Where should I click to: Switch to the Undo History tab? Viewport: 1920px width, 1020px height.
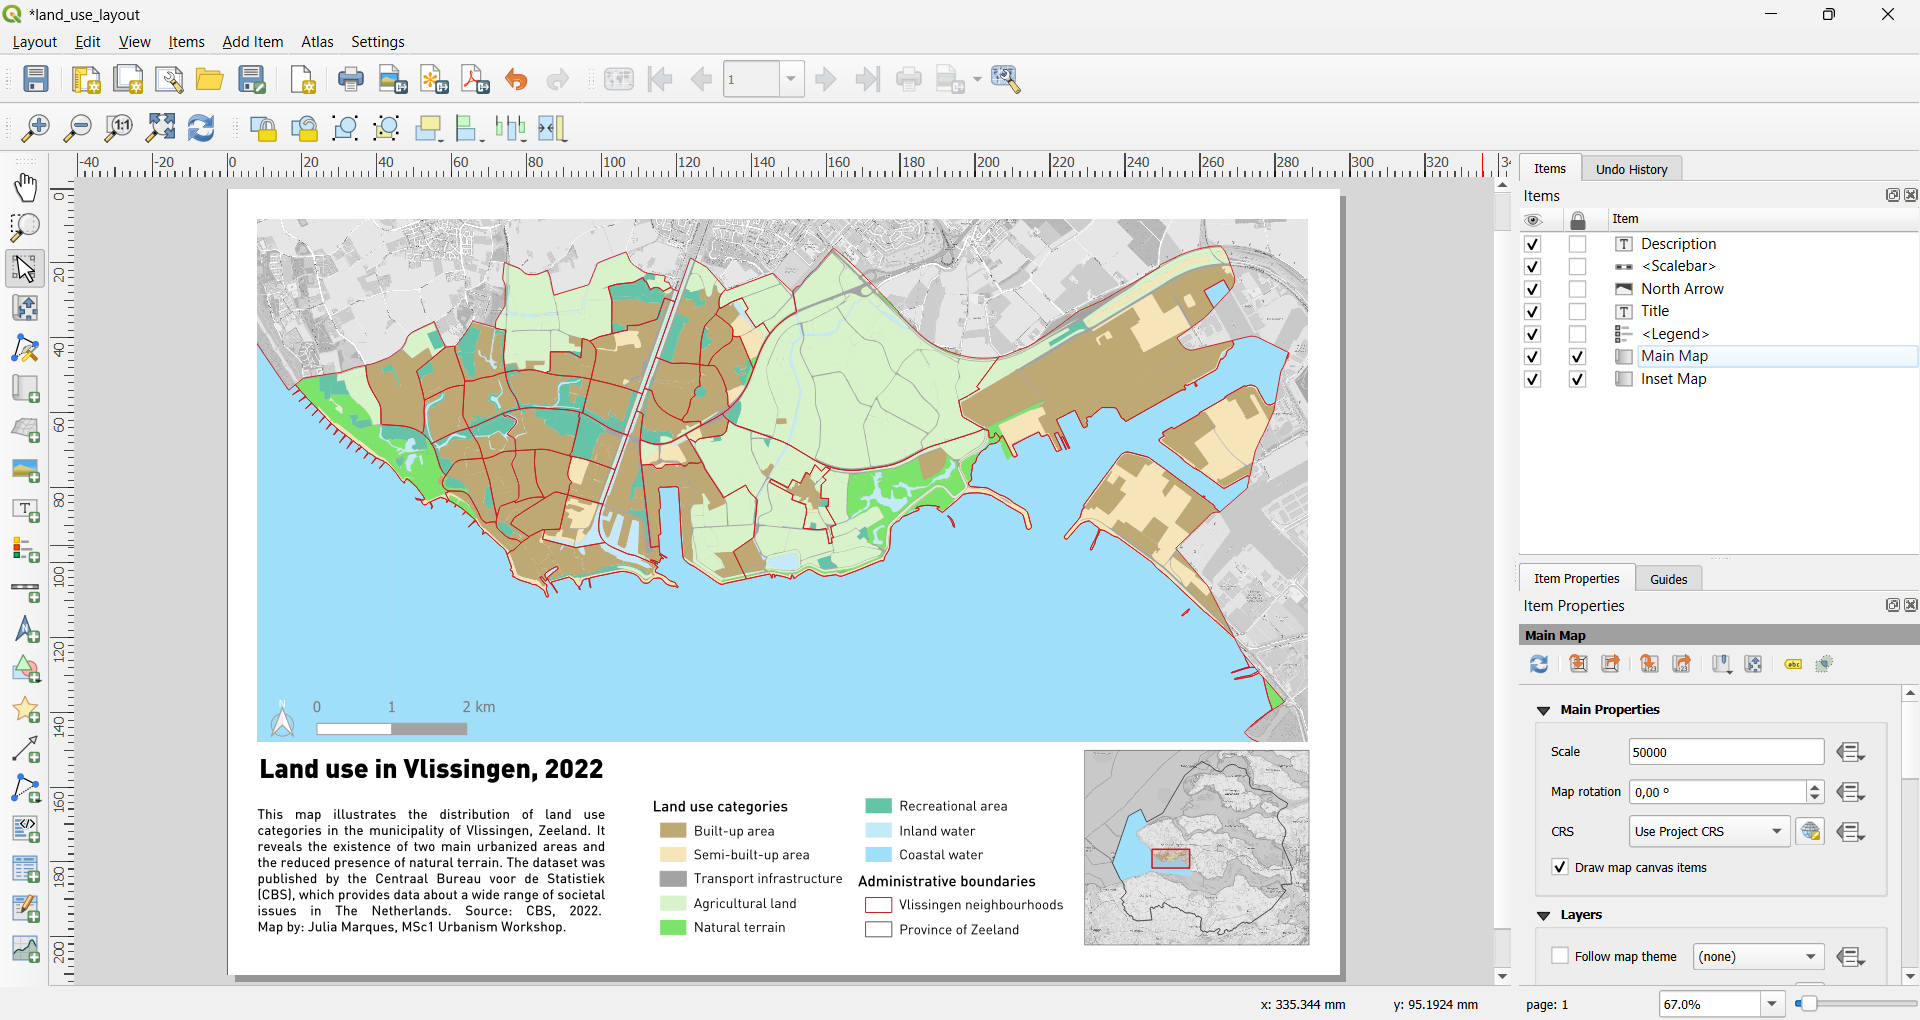[x=1631, y=169]
